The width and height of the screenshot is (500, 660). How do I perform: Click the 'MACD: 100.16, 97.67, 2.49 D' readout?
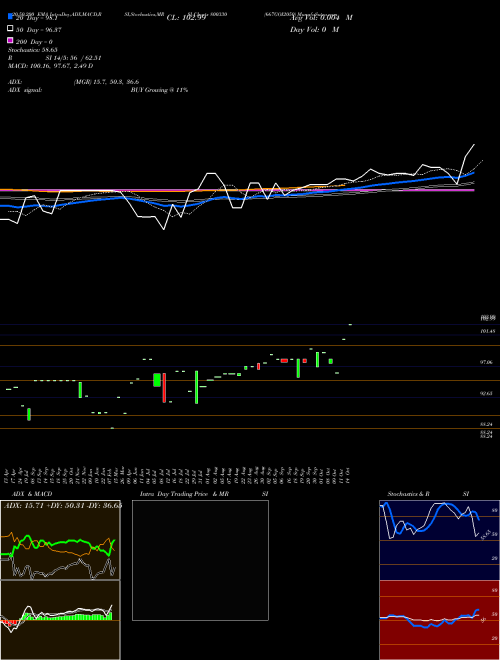51,66
